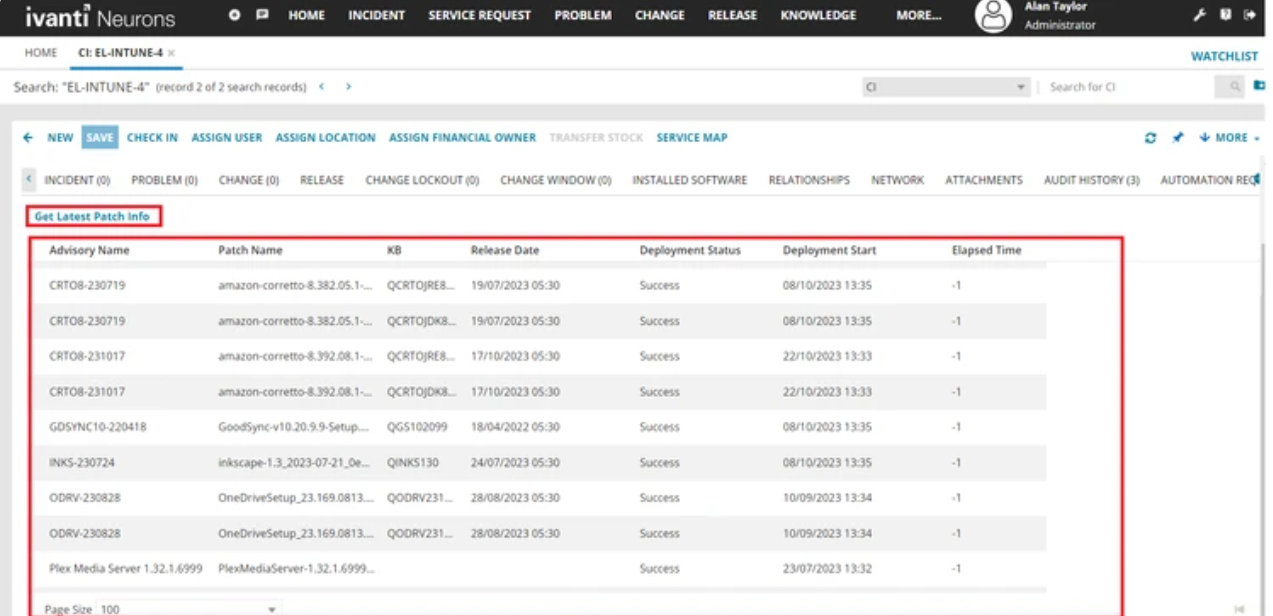This screenshot has width=1273, height=616.
Task: Click the search magnifier for CI lookup
Action: 1232,87
